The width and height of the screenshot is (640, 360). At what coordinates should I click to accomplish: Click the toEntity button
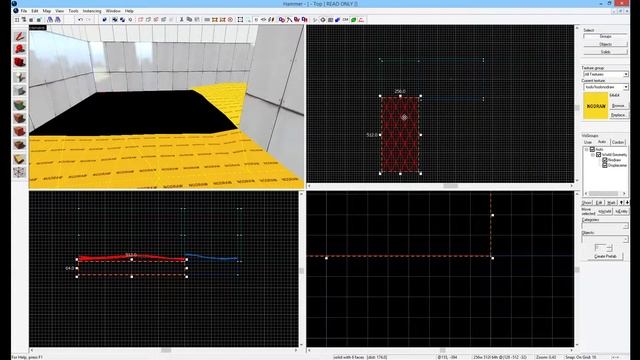pos(621,211)
